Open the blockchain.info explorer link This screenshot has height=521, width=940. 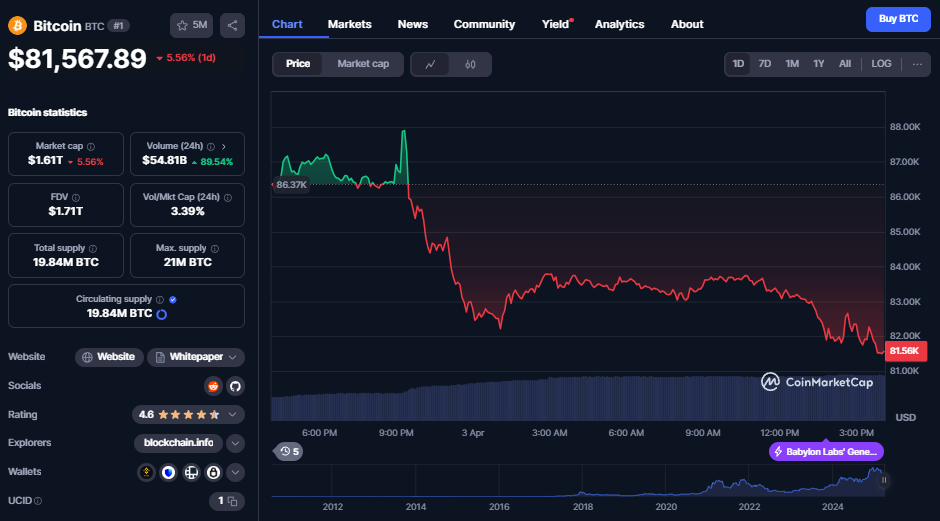pyautogui.click(x=179, y=443)
